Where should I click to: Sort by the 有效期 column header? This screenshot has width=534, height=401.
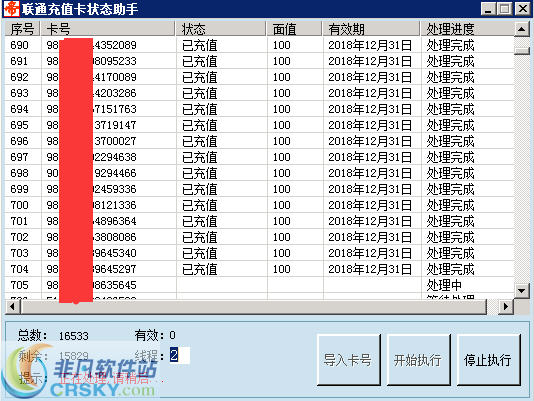click(371, 29)
